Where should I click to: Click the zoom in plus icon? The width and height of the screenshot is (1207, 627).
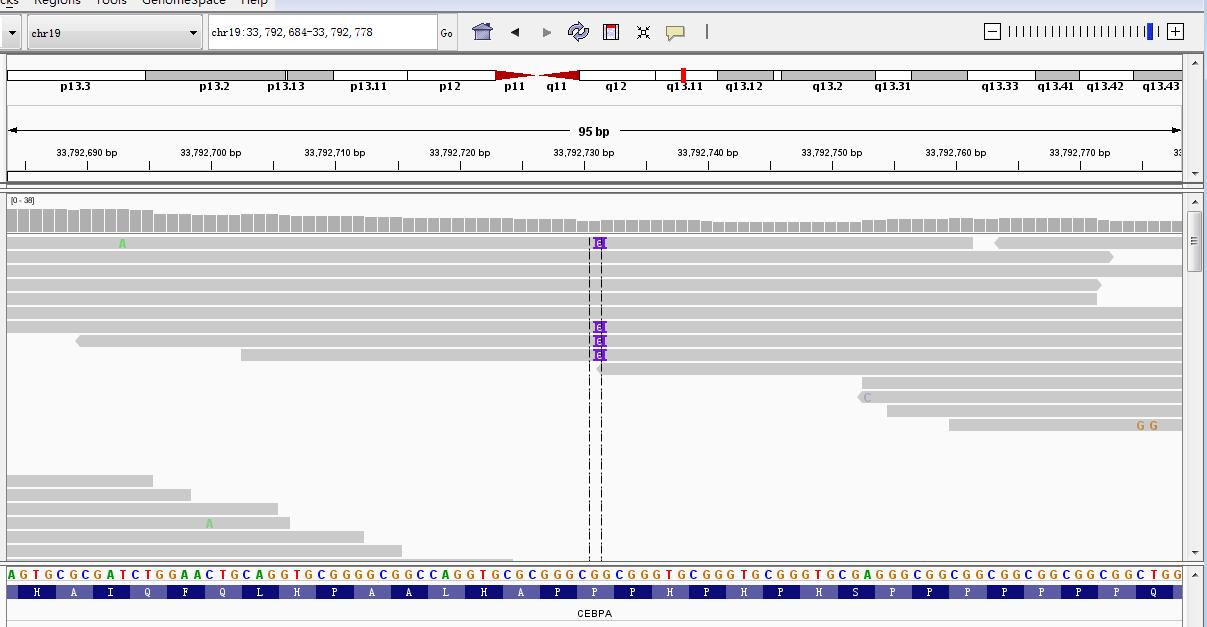coord(1177,30)
